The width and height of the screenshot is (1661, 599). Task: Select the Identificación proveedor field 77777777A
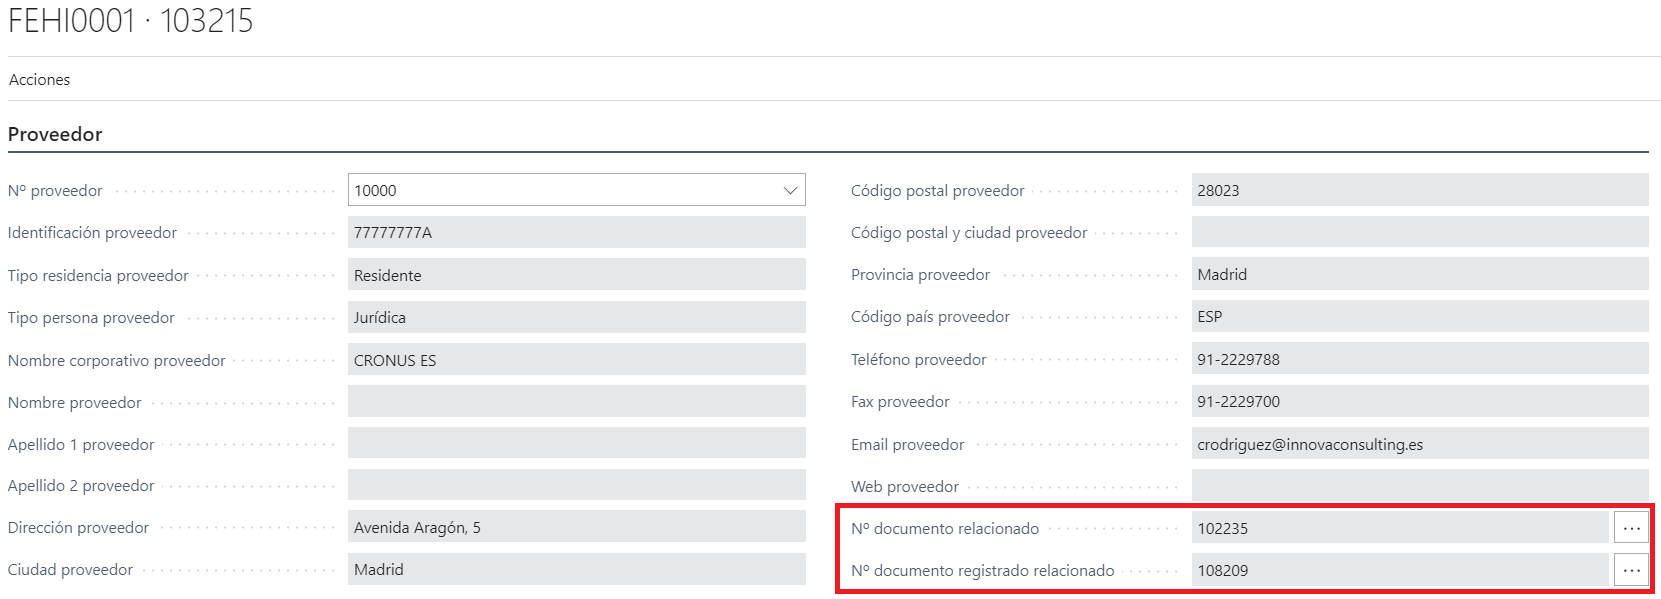coord(576,233)
